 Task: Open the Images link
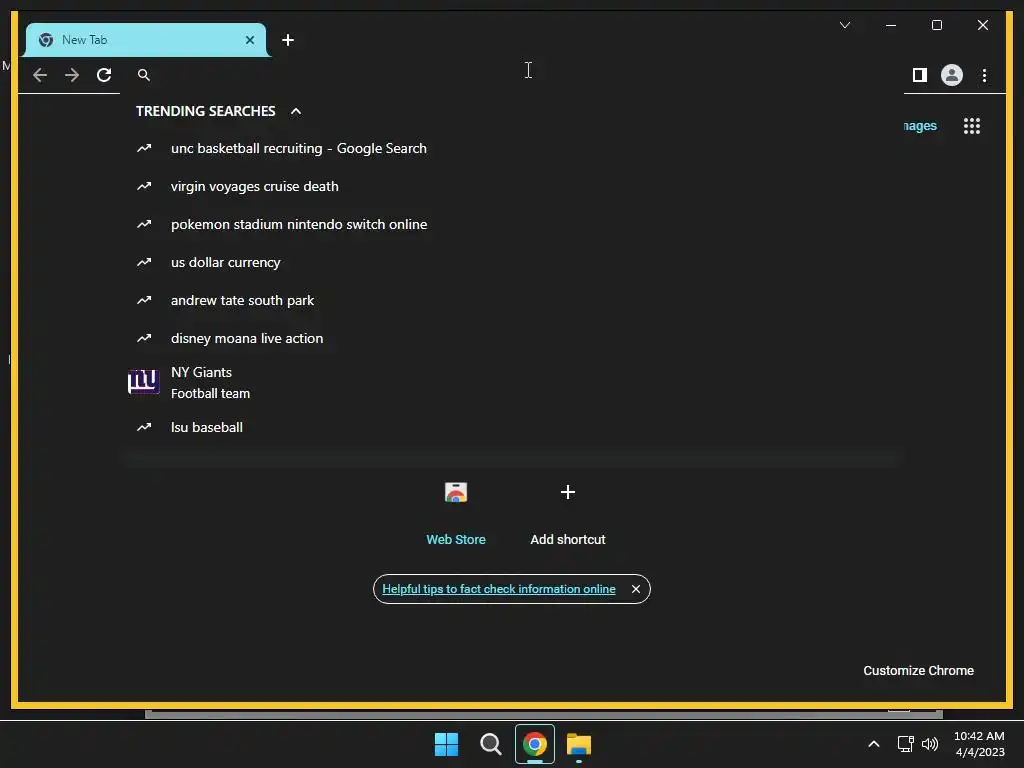click(x=920, y=125)
